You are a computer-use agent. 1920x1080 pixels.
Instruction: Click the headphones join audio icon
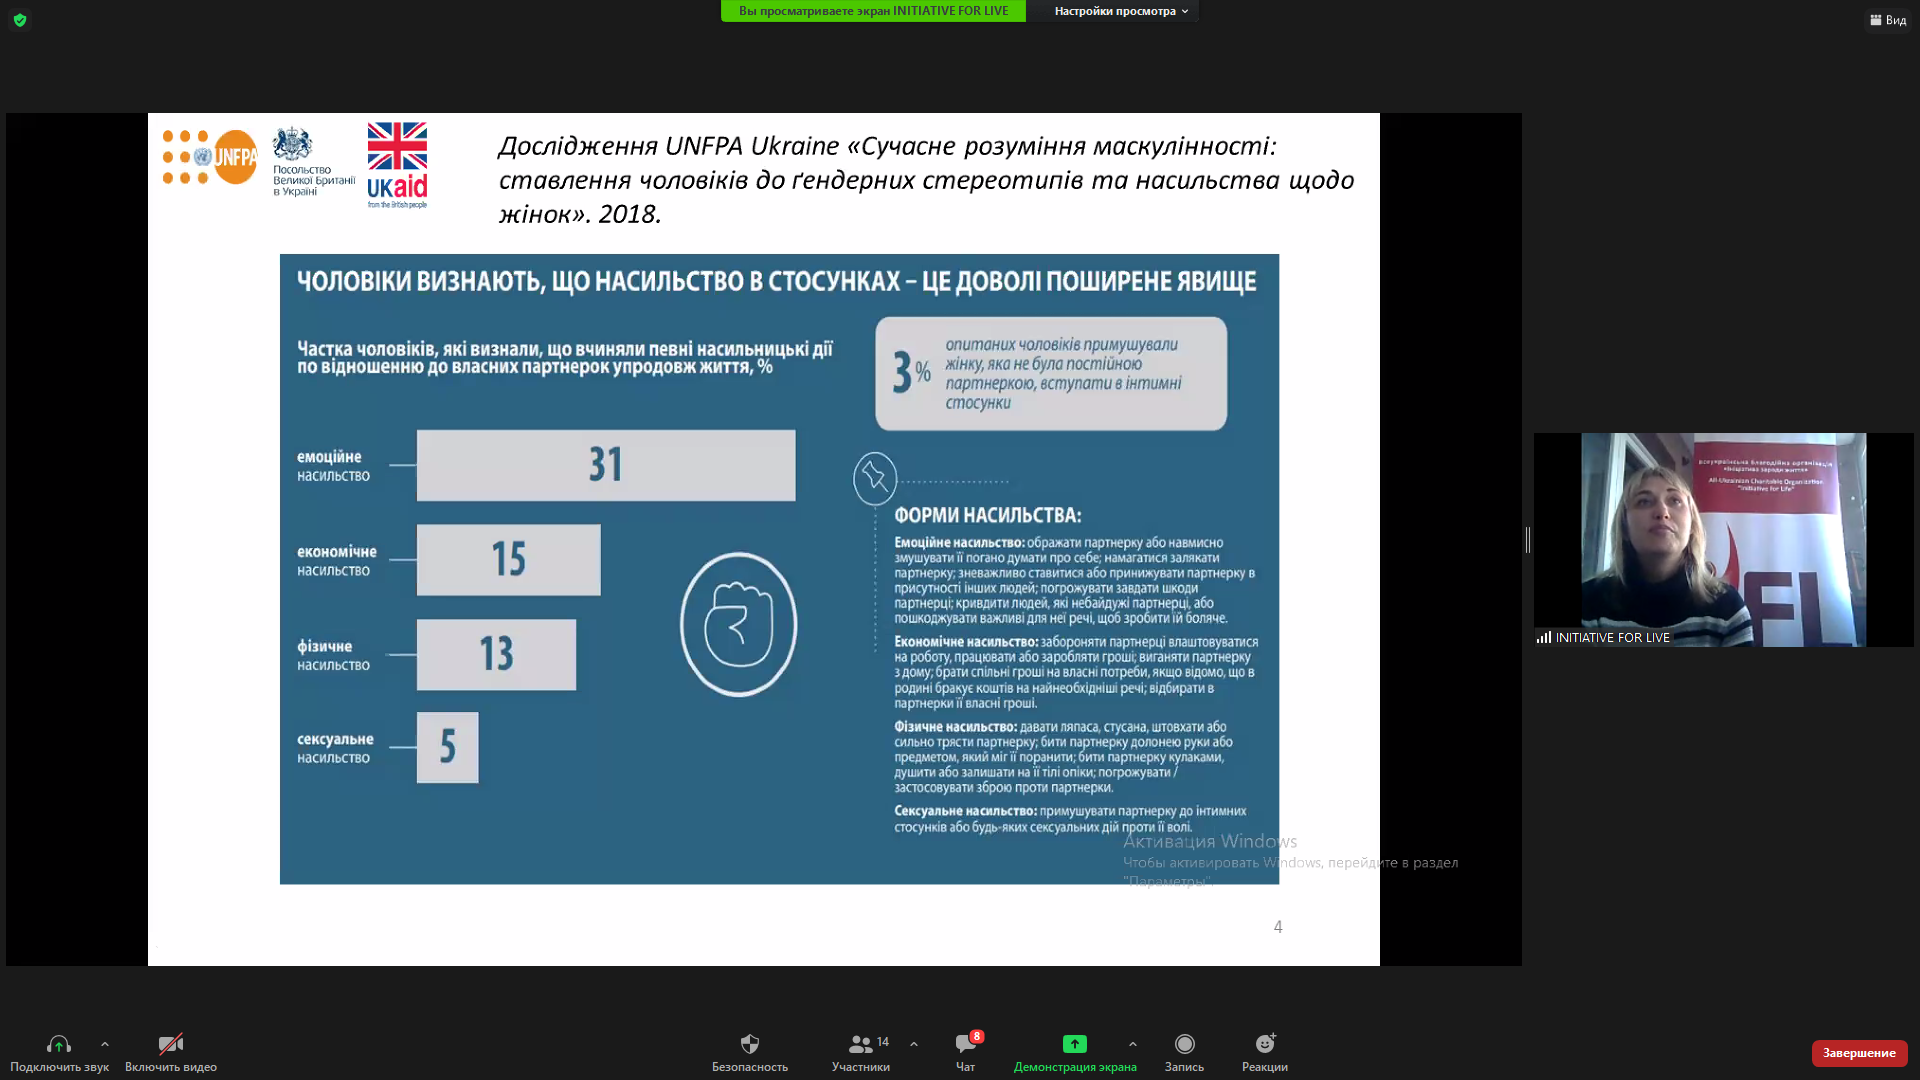coord(59,1044)
